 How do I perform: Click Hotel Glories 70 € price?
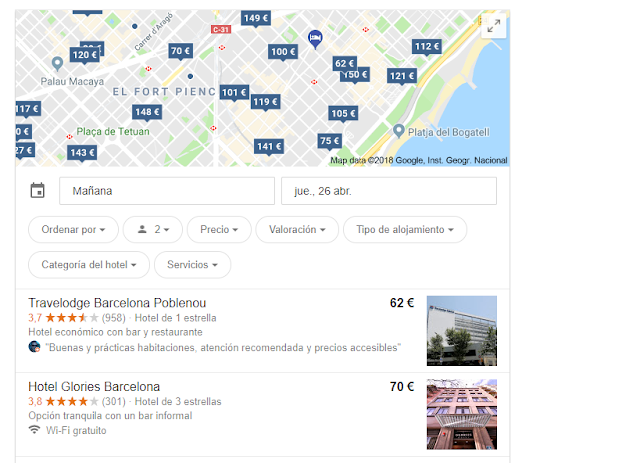(402, 387)
